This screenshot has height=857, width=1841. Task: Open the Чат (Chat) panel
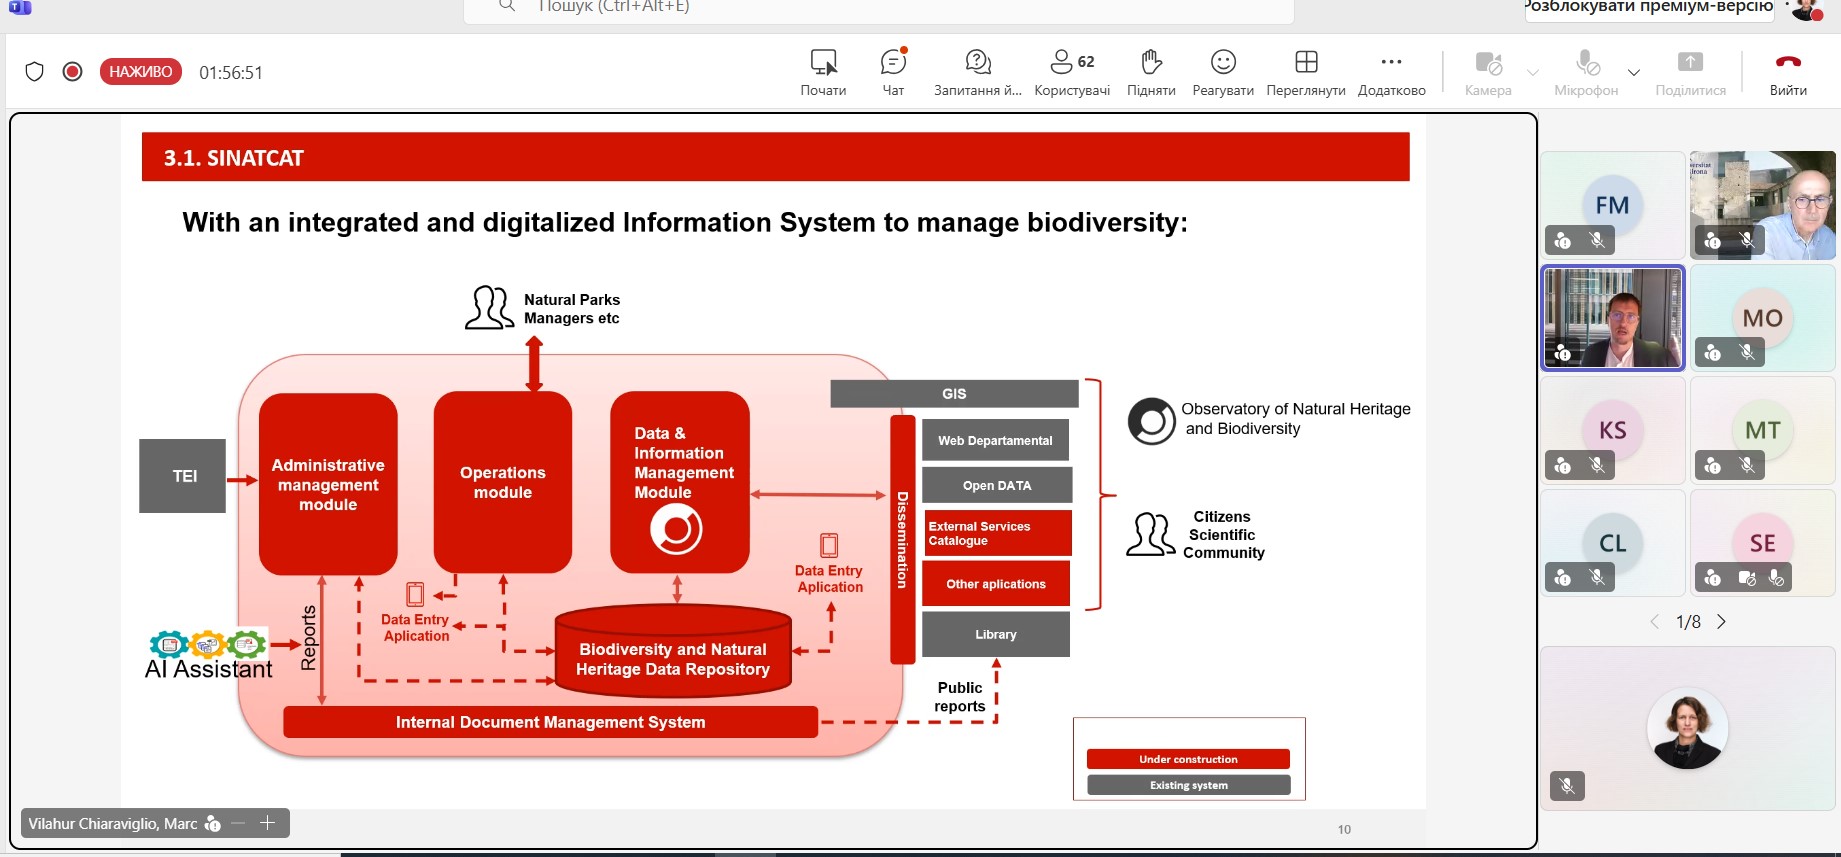[893, 72]
